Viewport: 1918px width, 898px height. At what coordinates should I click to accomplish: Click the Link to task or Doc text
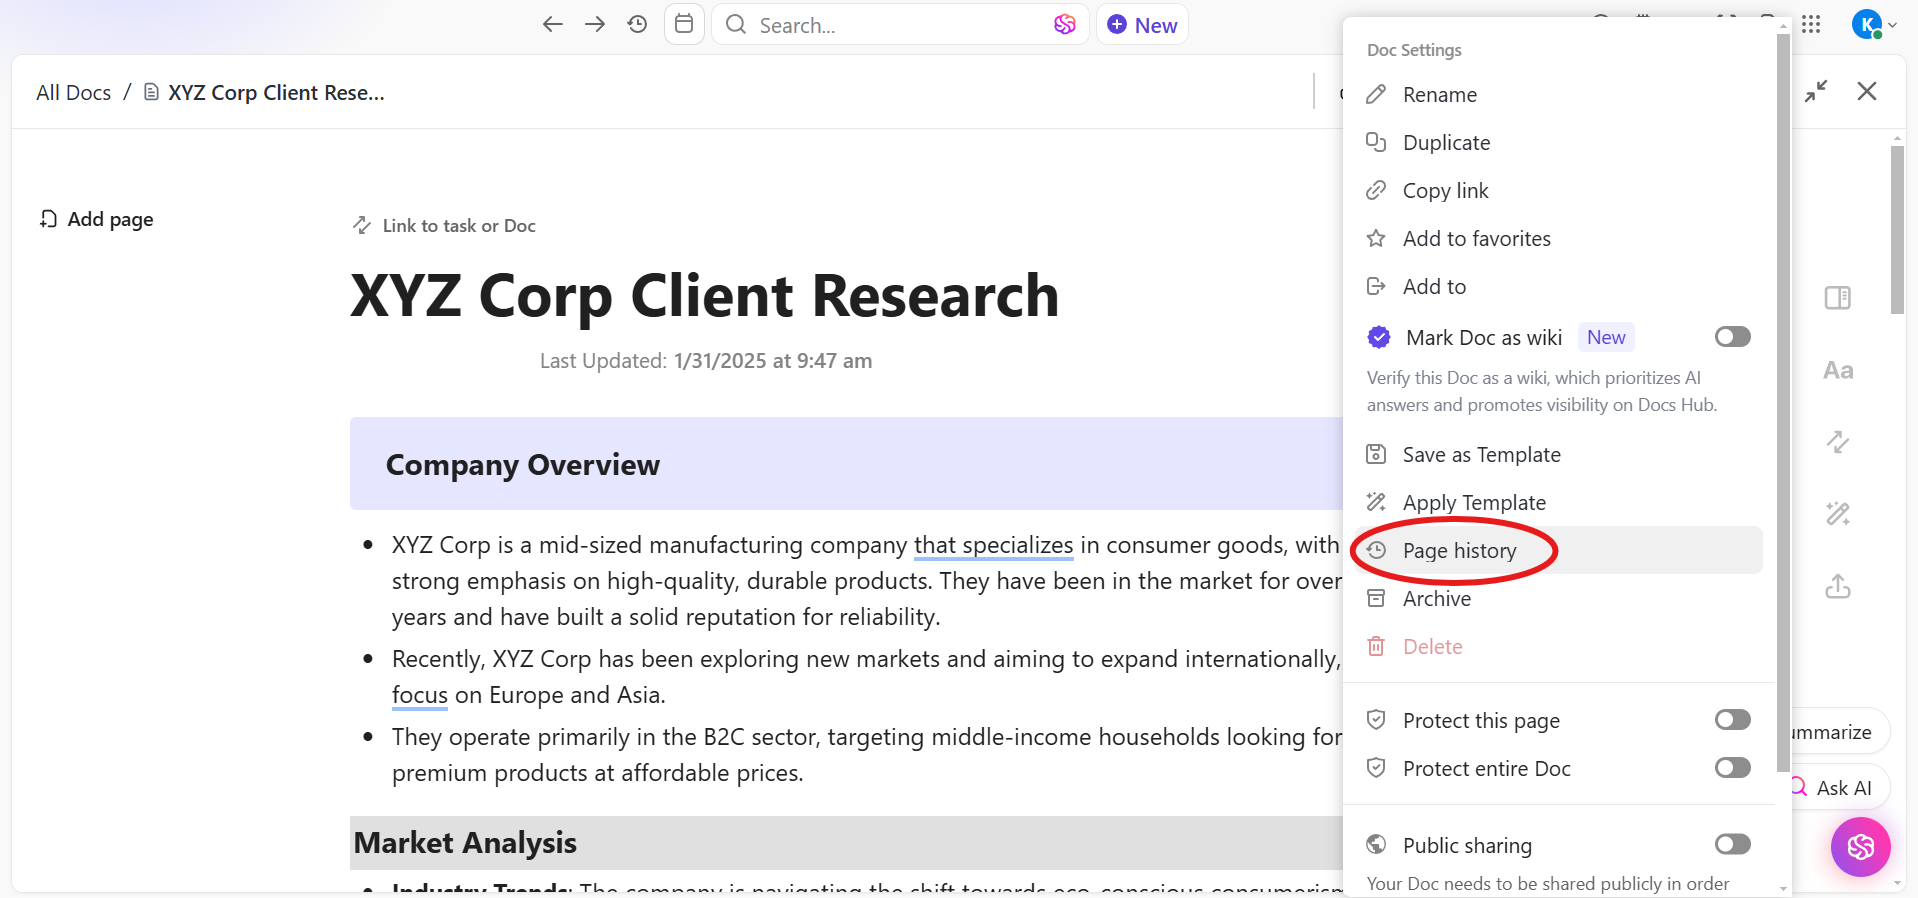[x=459, y=226]
